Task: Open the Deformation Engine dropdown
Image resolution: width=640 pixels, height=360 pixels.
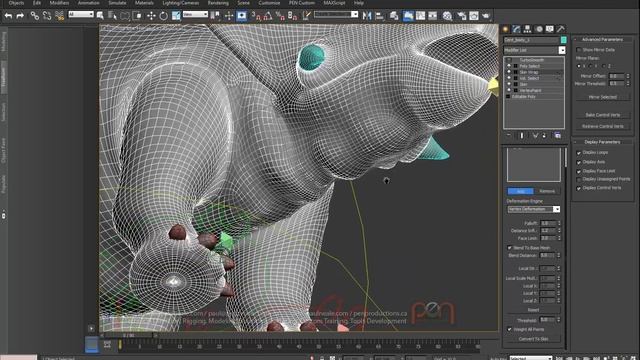Action: (x=533, y=209)
